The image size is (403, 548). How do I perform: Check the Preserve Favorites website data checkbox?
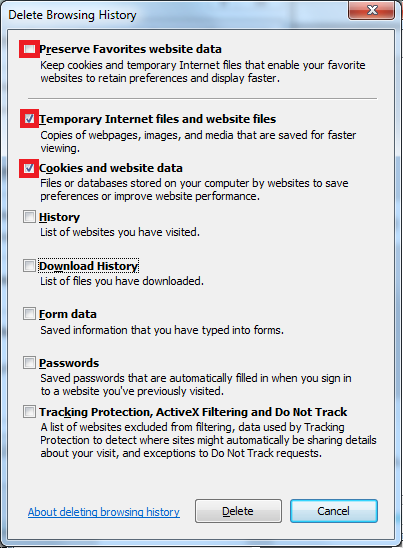click(29, 49)
